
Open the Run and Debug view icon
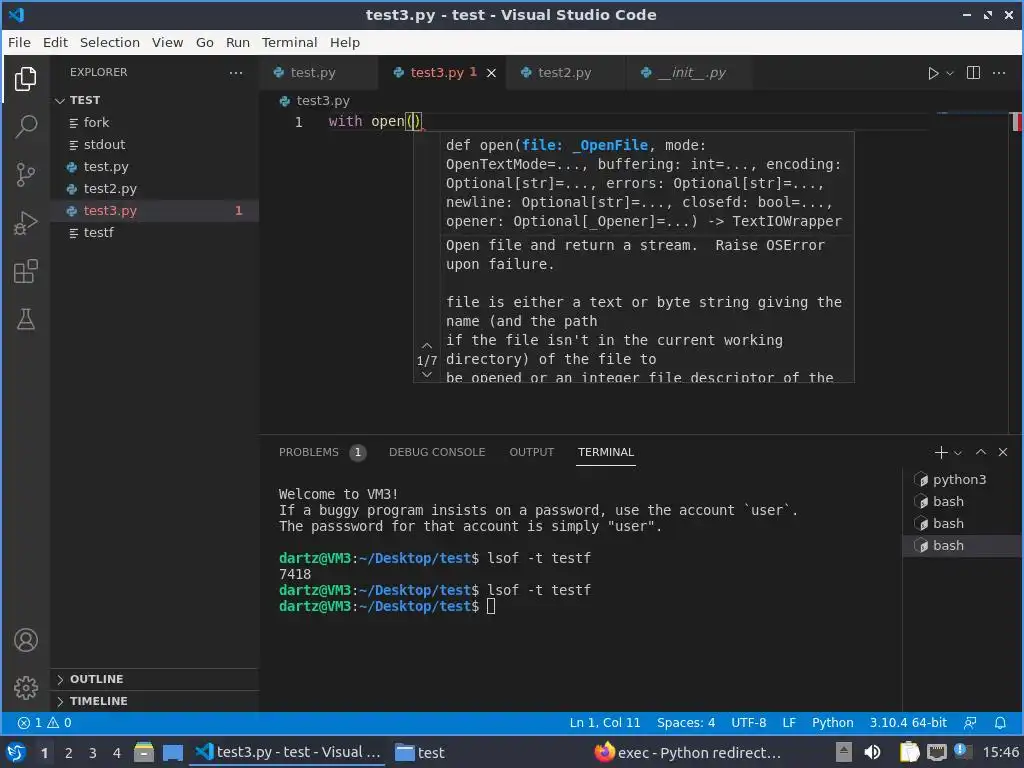click(x=25, y=223)
